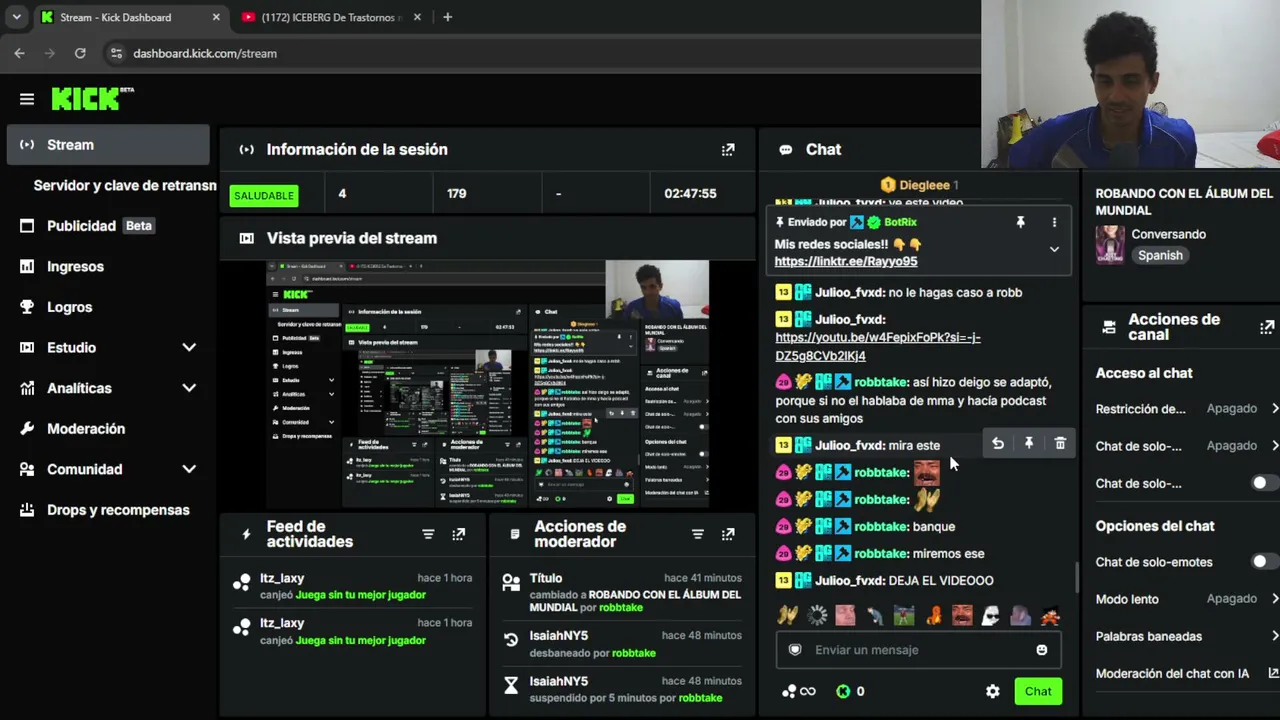This screenshot has width=1280, height=720.
Task: Click the shield badge icon in message box
Action: (x=795, y=650)
